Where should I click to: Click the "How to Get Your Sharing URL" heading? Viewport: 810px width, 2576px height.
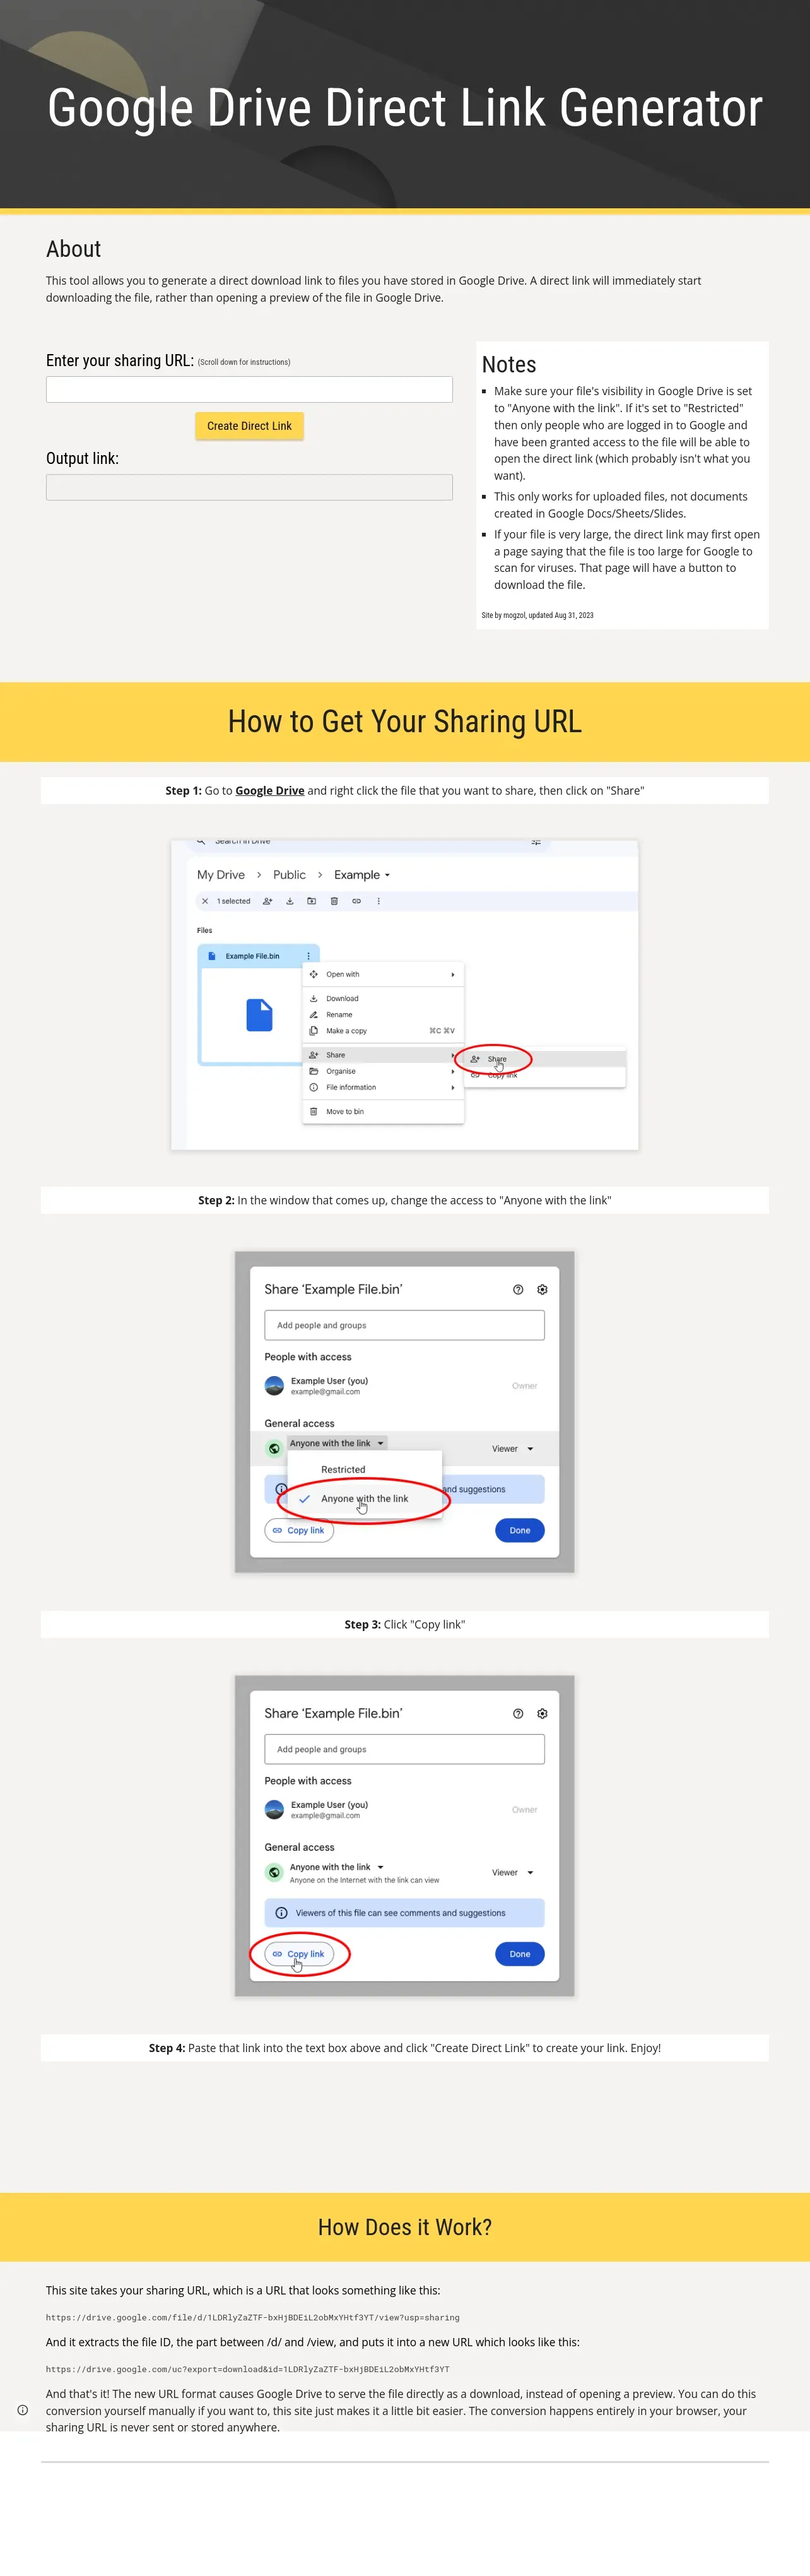[x=405, y=721]
